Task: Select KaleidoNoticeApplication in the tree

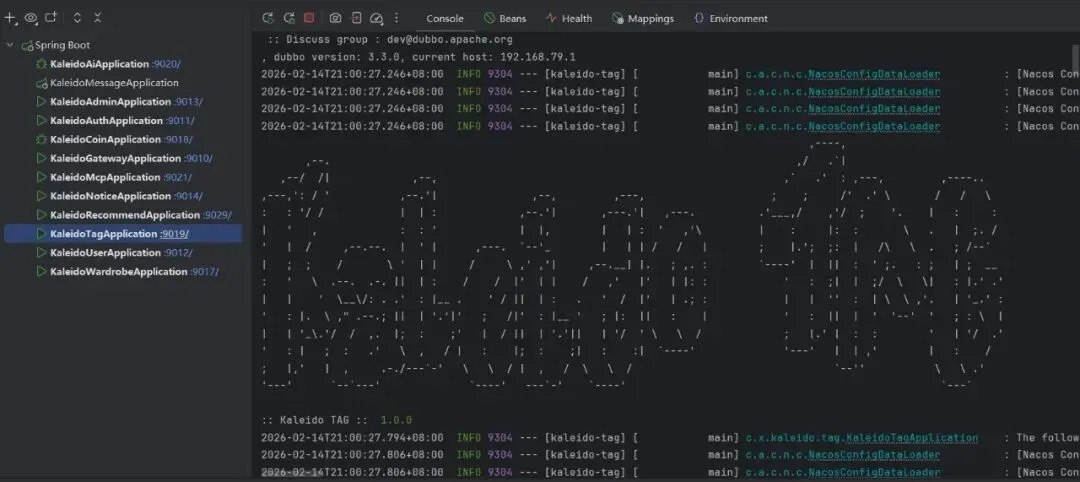Action: click(110, 196)
